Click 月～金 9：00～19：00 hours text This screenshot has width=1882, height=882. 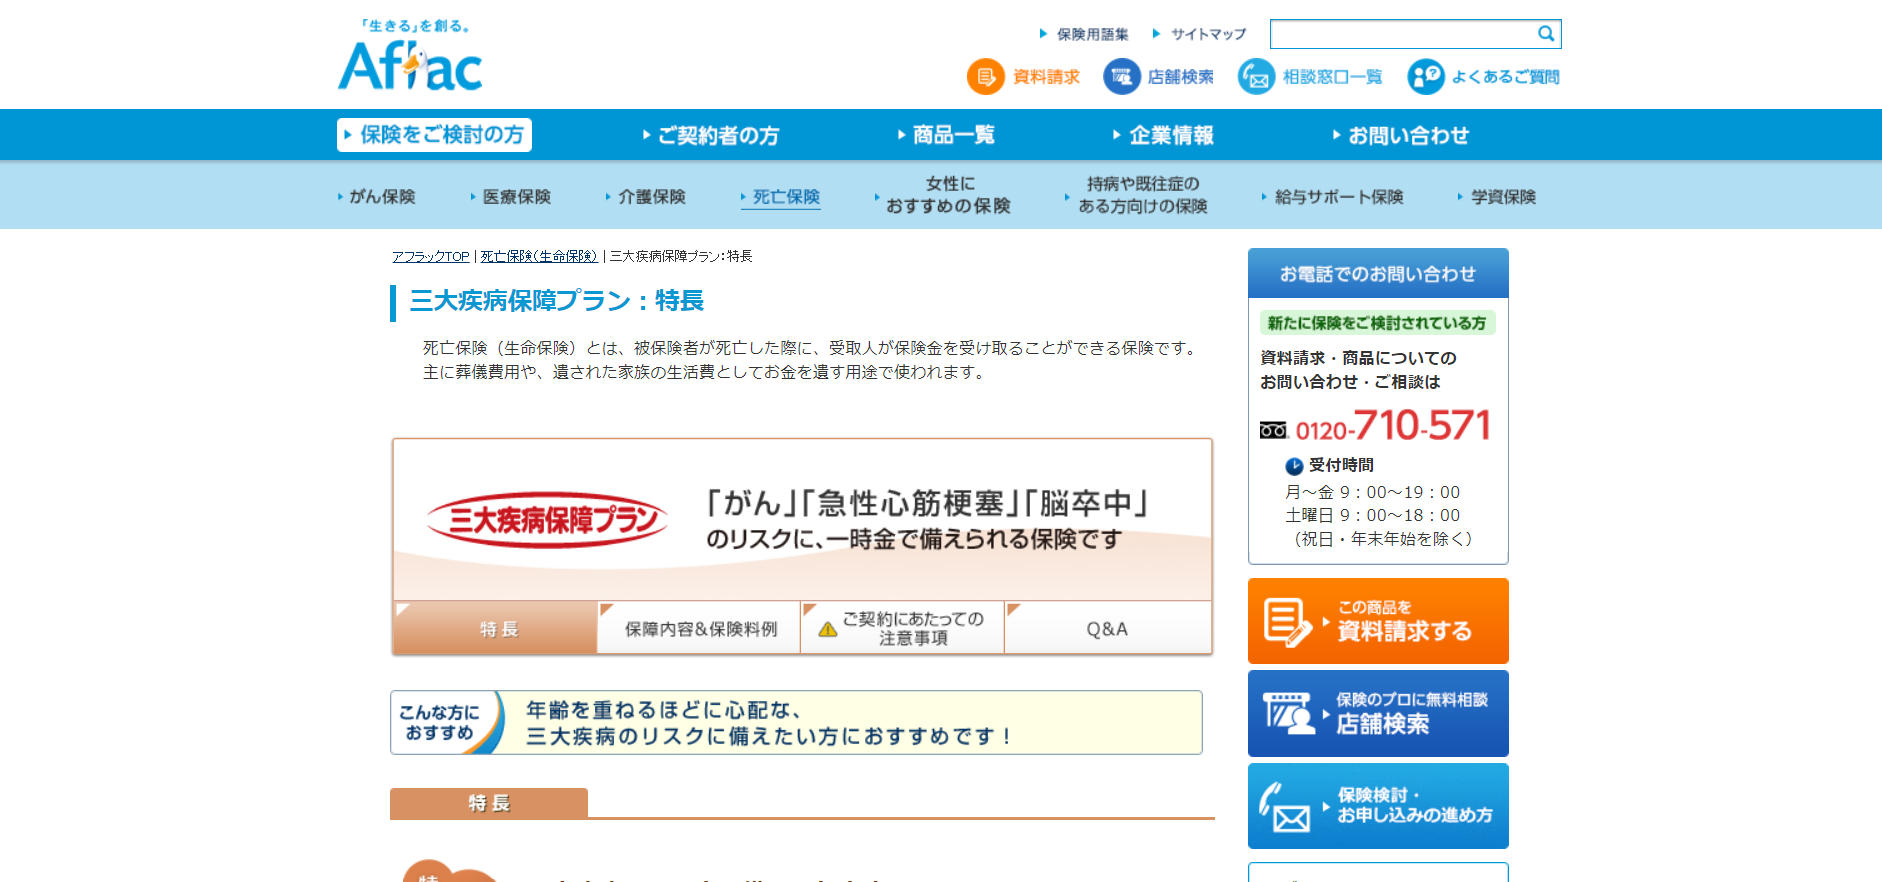(x=1372, y=492)
